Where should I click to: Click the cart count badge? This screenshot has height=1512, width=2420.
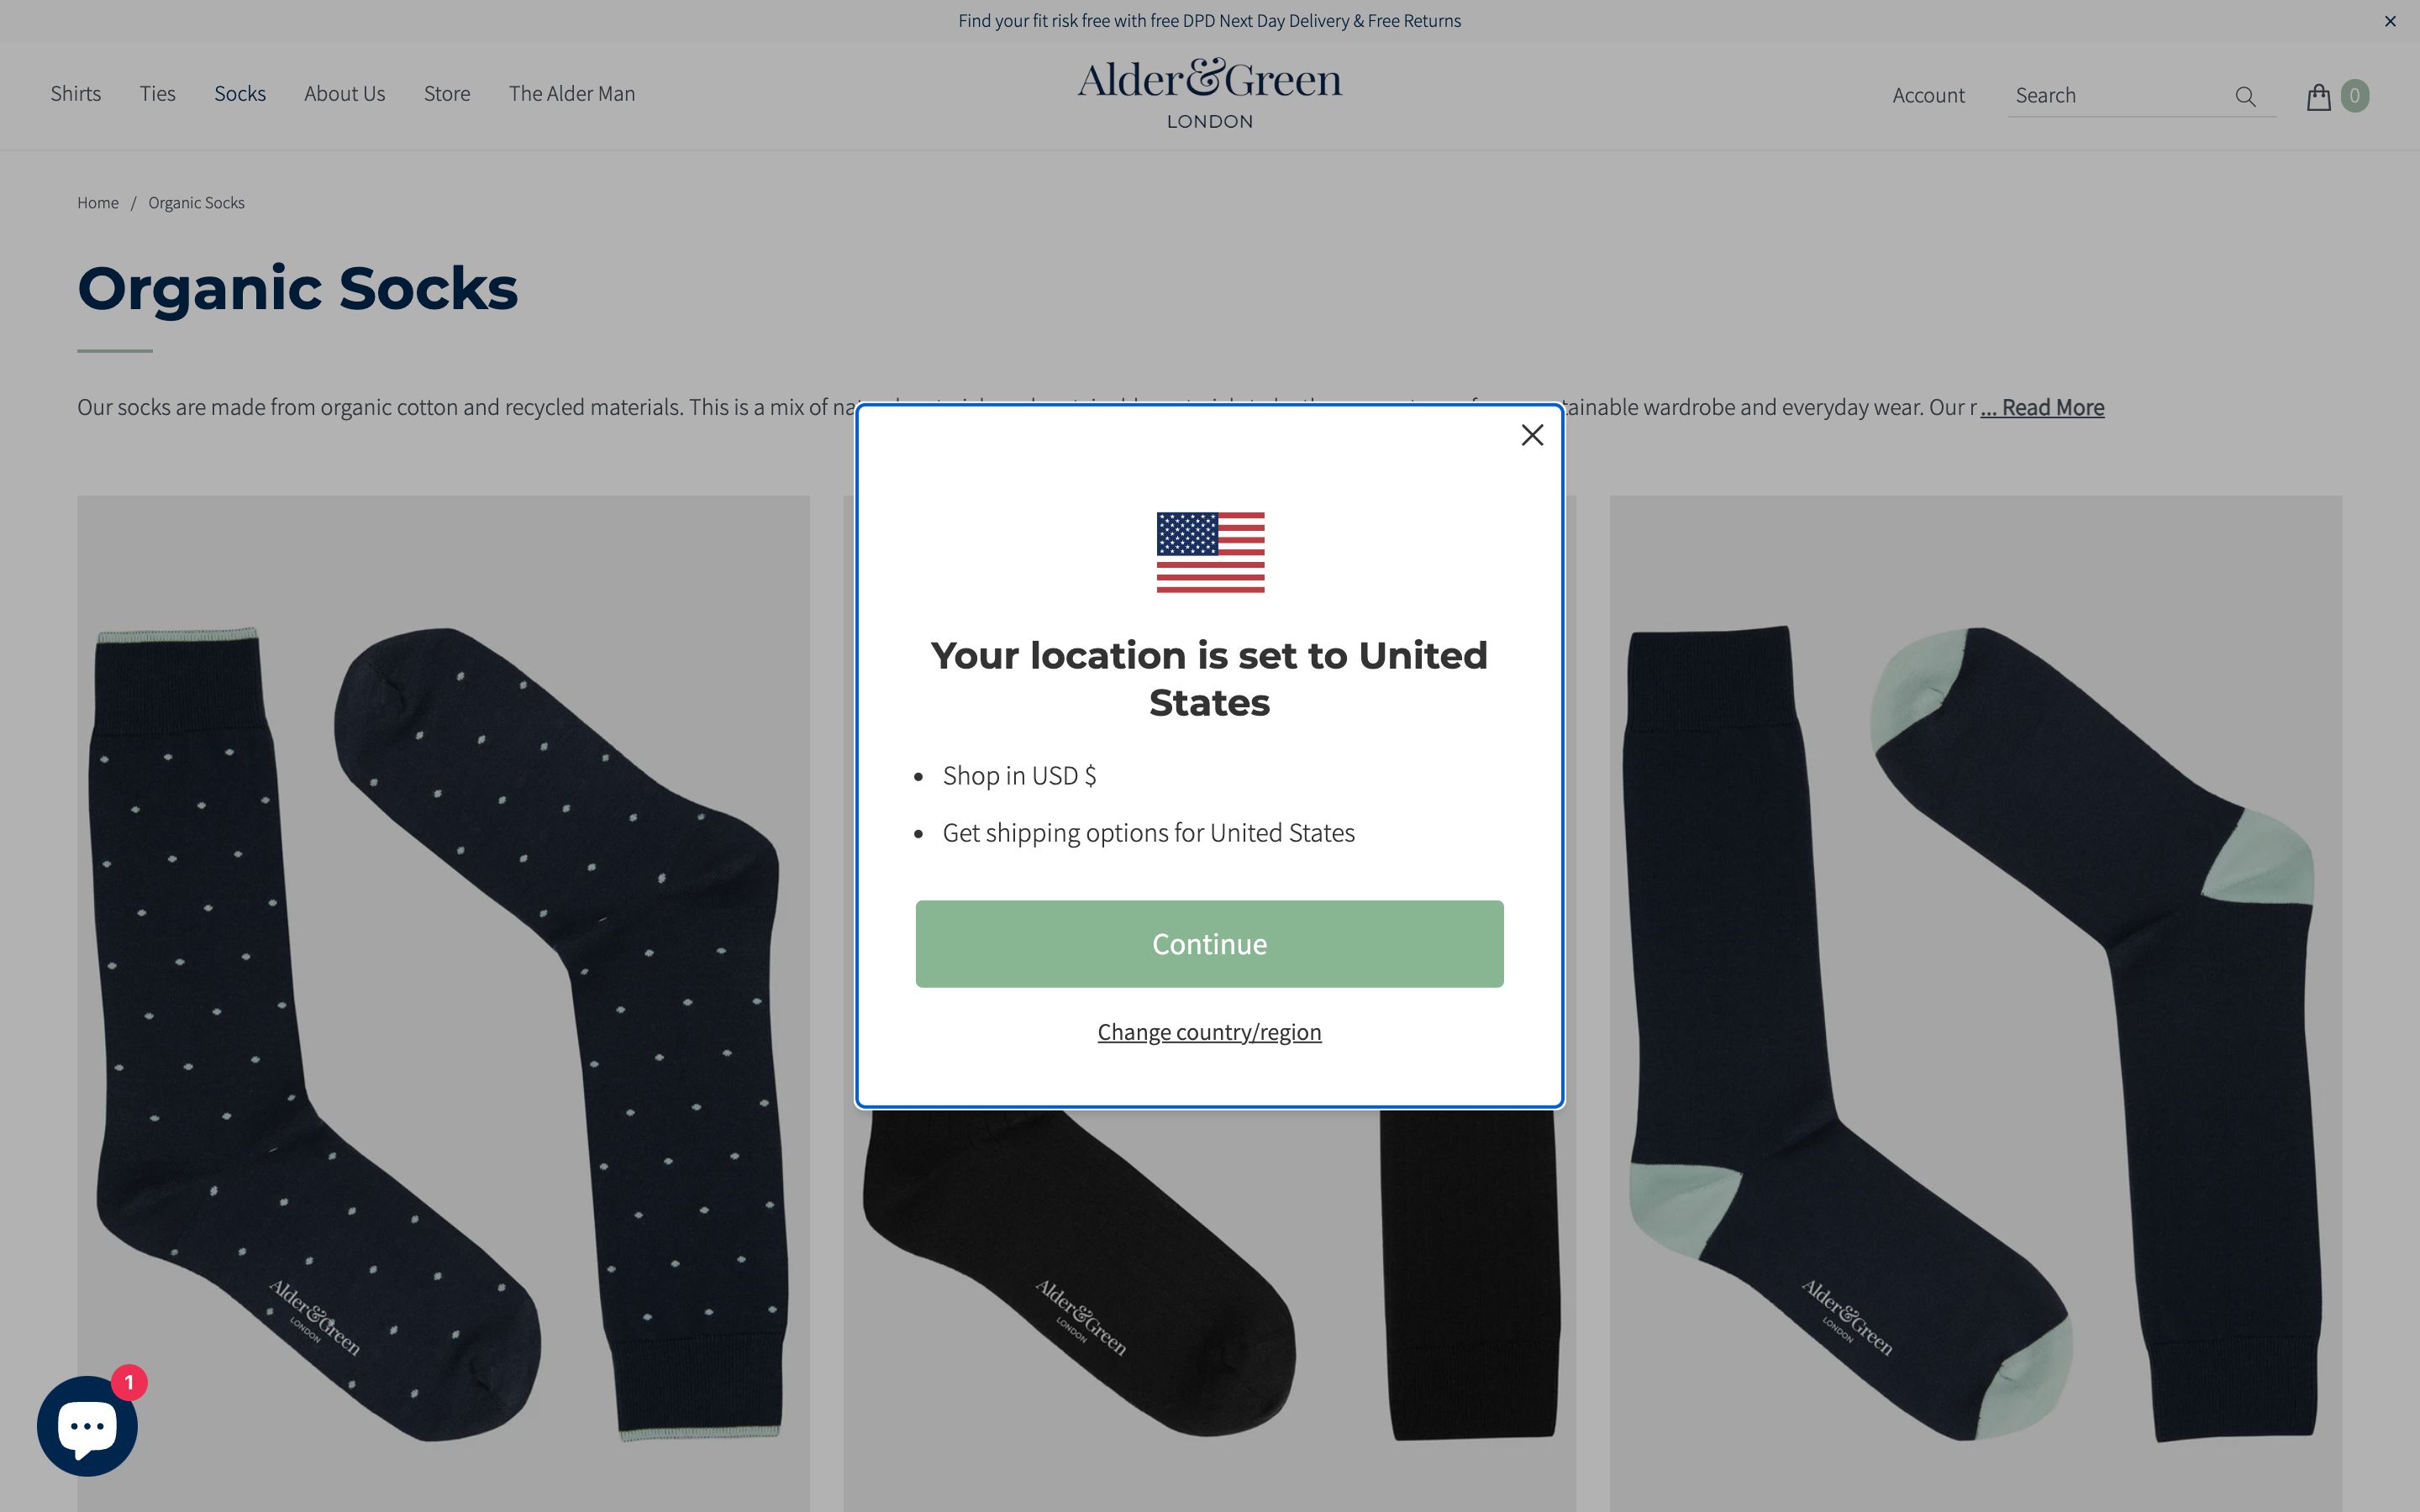tap(2354, 96)
